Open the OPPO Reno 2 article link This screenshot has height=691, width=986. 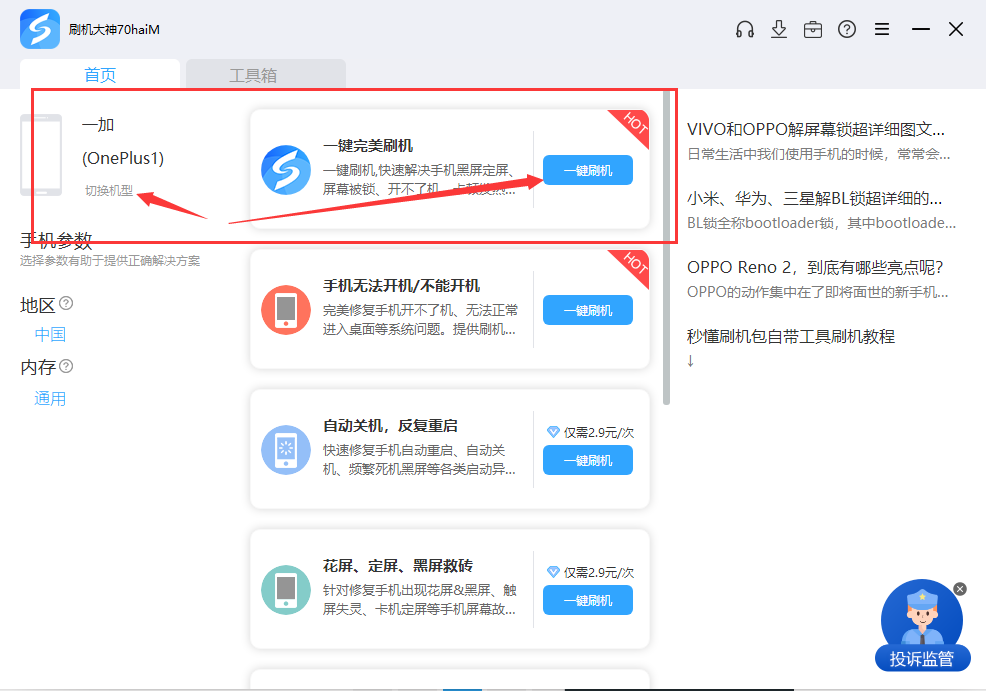(815, 267)
